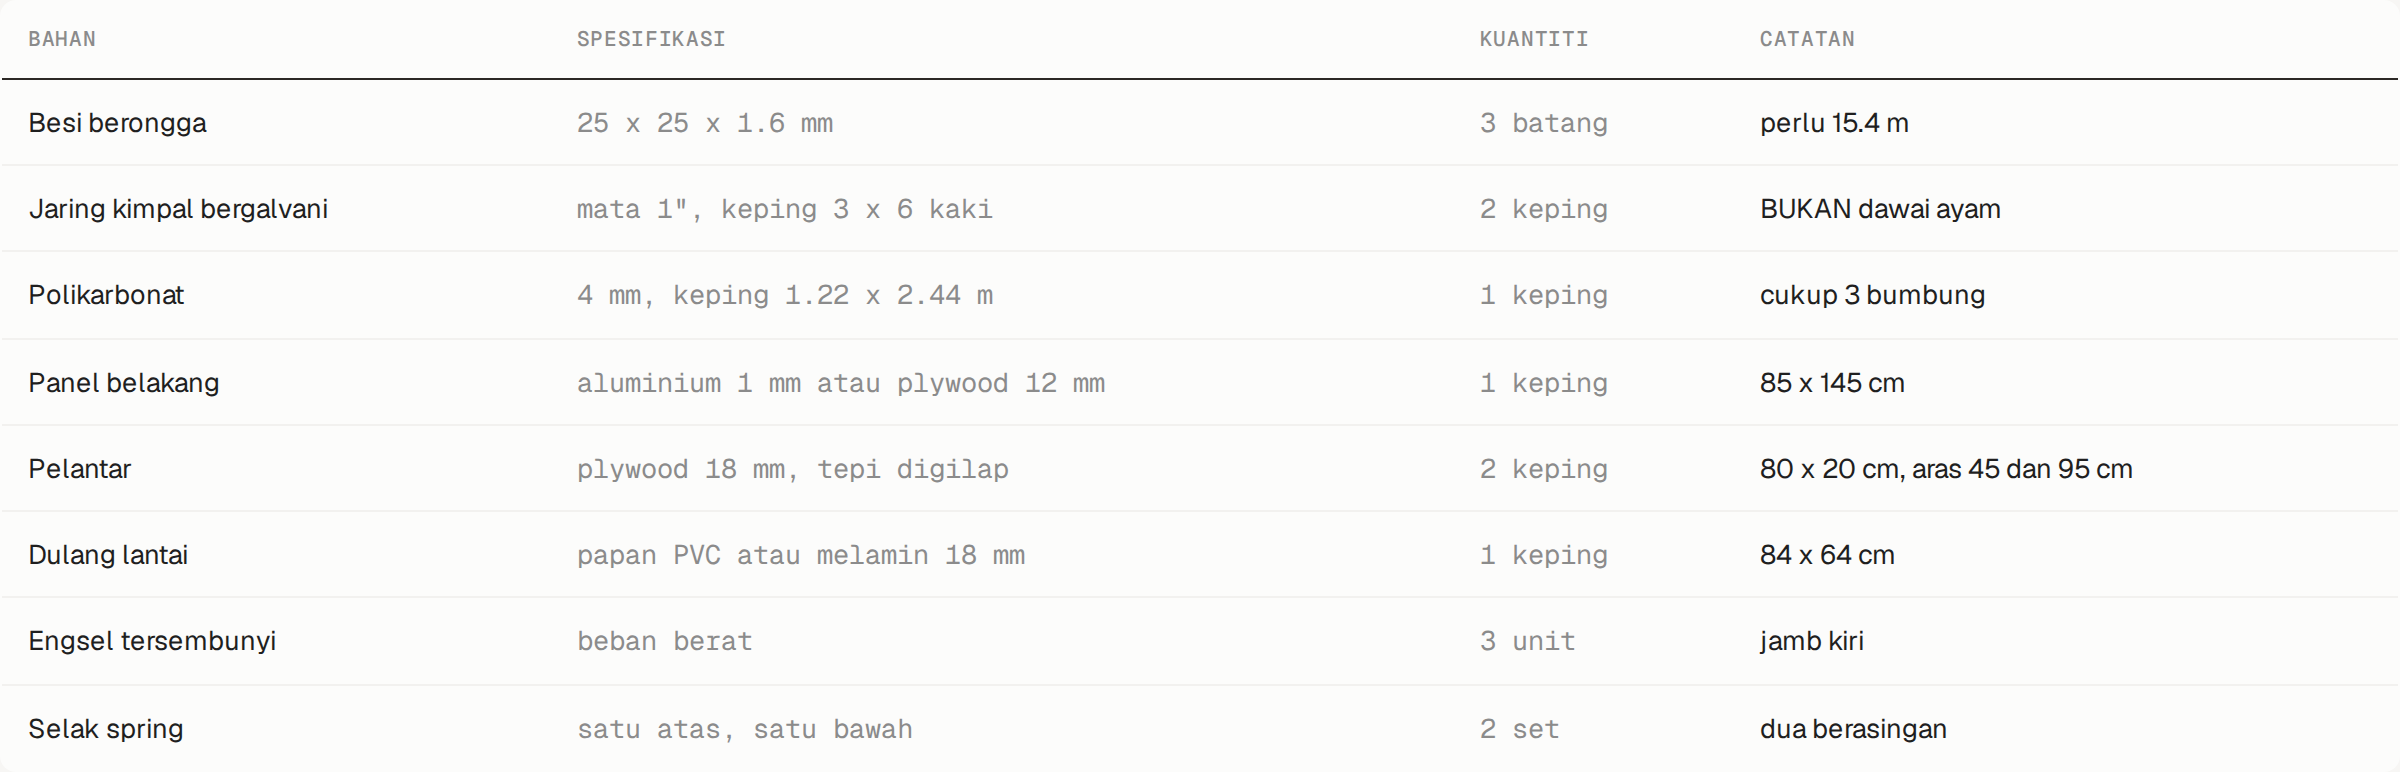Click the KUANTITI column header
2400x772 pixels.
coord(1534,39)
